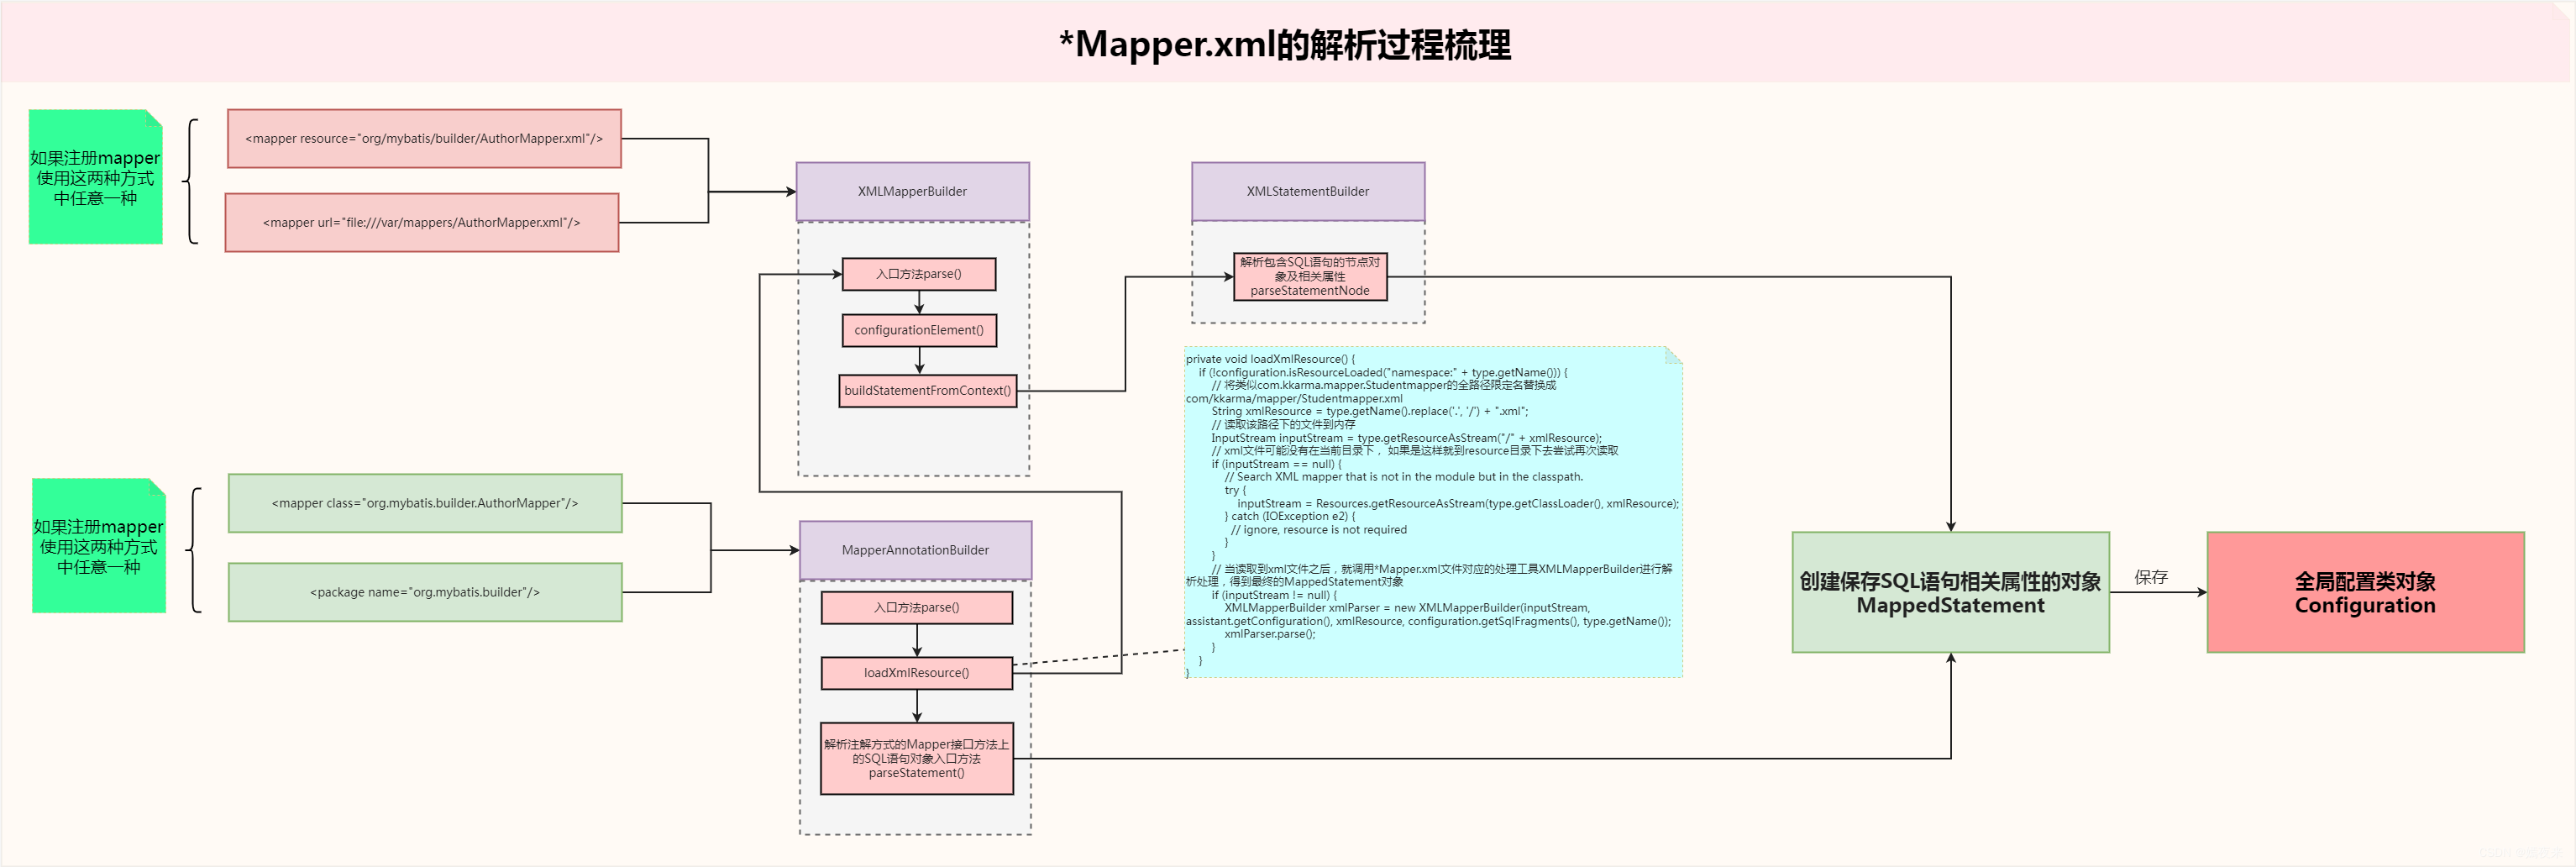Click the MapperAnnotationBuilder header box

[915, 550]
